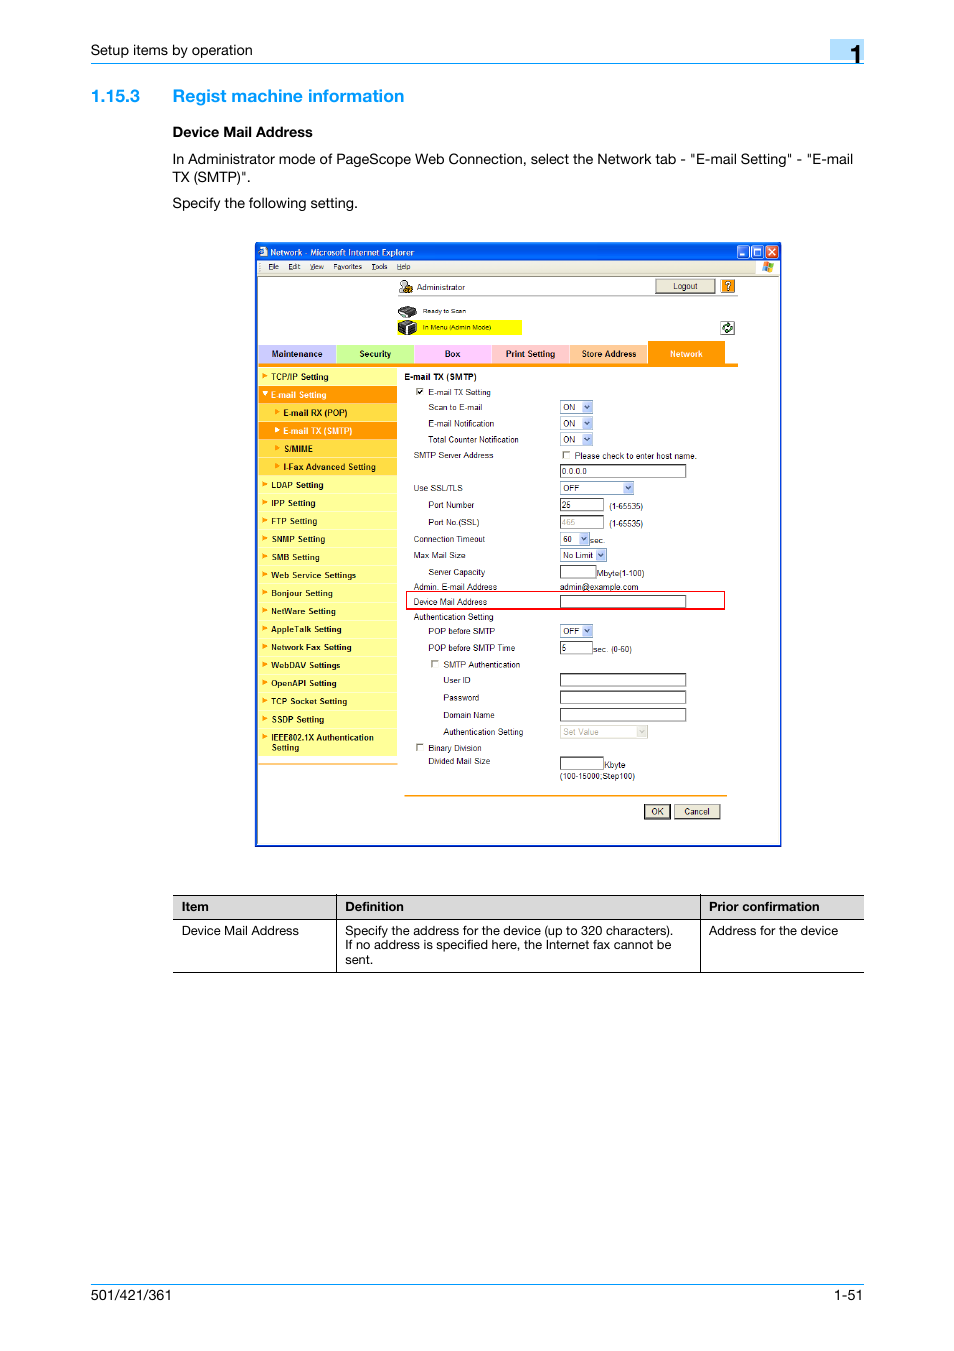The width and height of the screenshot is (954, 1351).
Task: Enable the E-mail TX Setting checkbox
Action: 419,392
